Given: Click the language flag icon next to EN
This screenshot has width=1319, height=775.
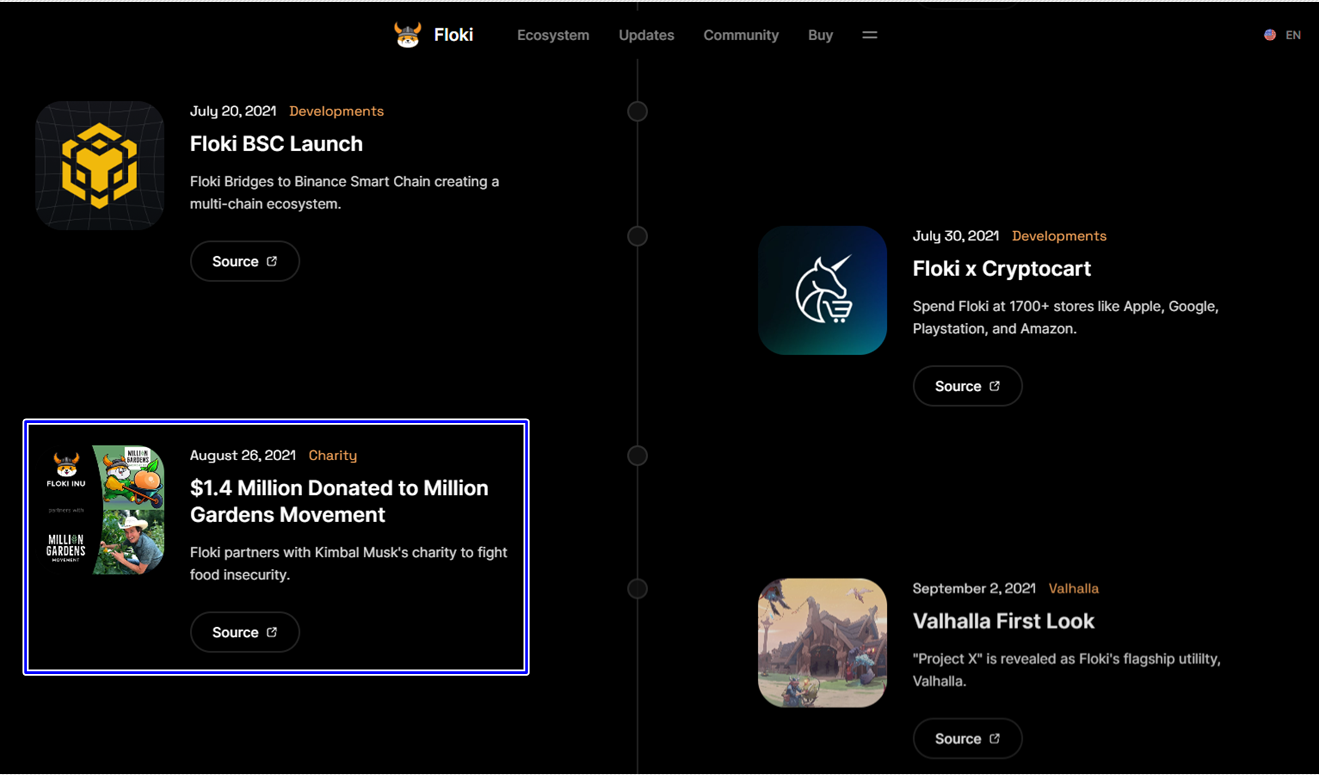Looking at the screenshot, I should [1270, 35].
